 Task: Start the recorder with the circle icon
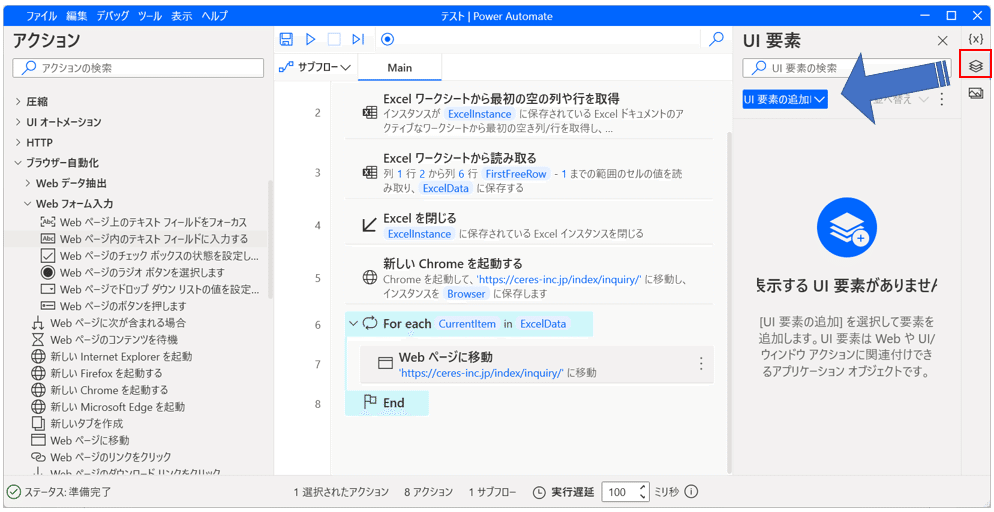pyautogui.click(x=387, y=39)
